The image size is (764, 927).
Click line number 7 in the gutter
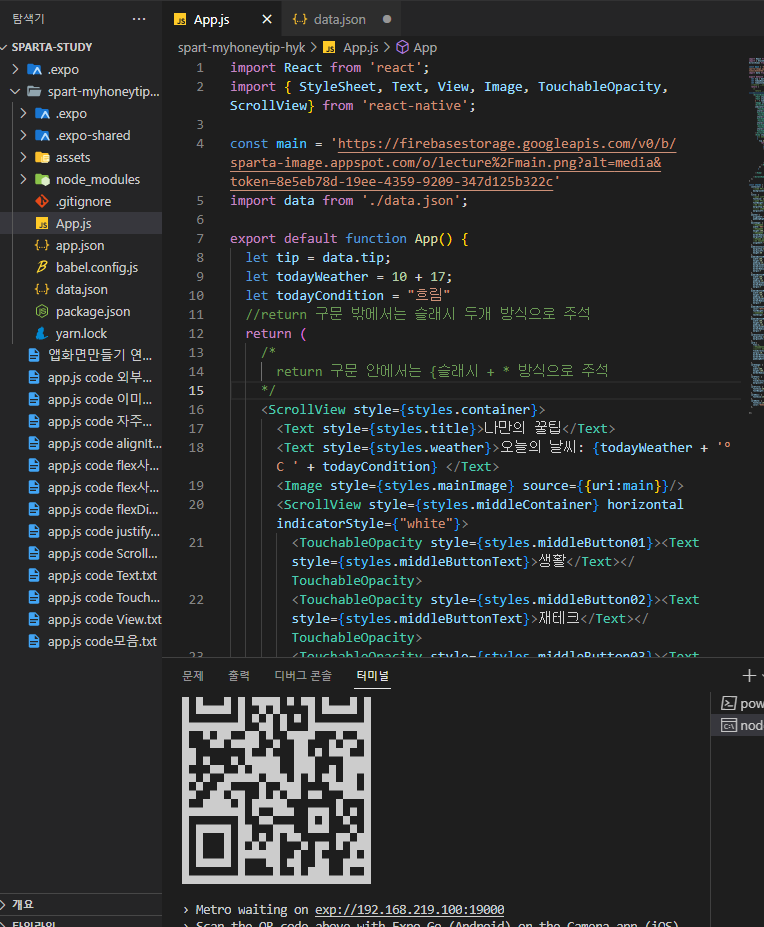200,239
